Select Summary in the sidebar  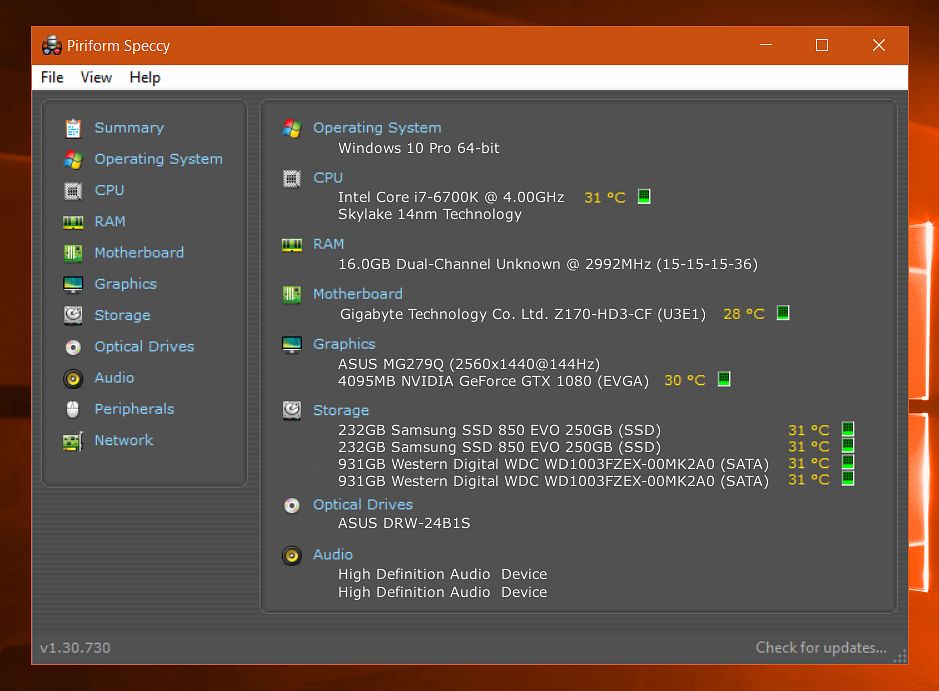129,128
